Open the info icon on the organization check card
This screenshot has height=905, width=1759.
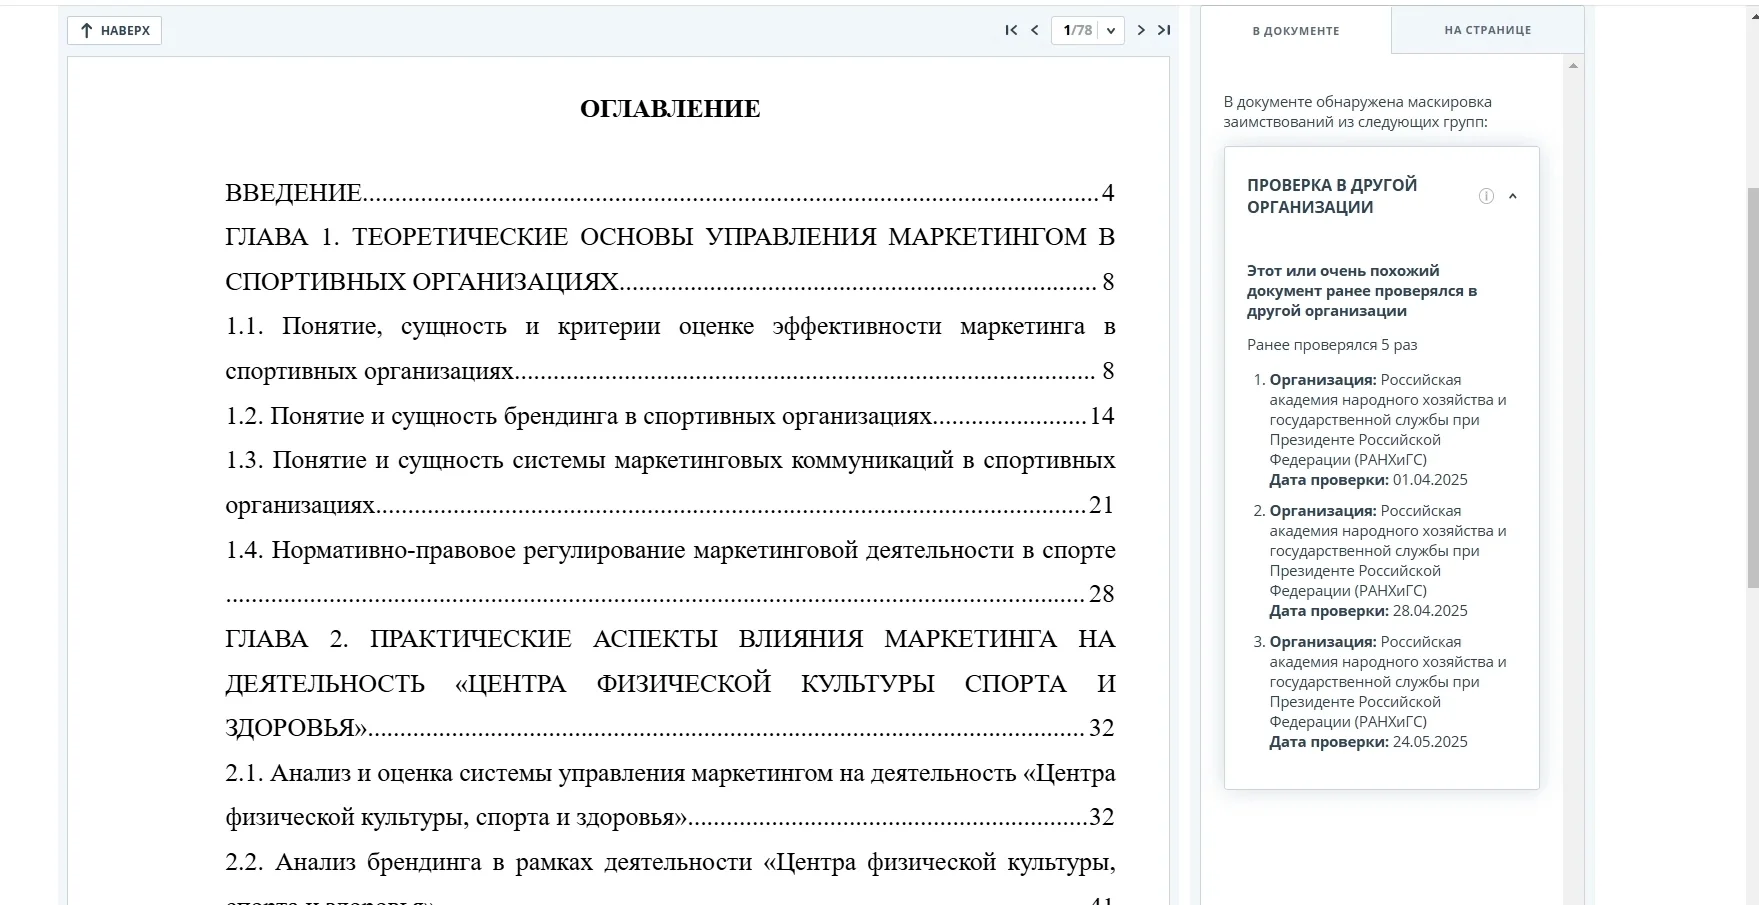[1486, 196]
